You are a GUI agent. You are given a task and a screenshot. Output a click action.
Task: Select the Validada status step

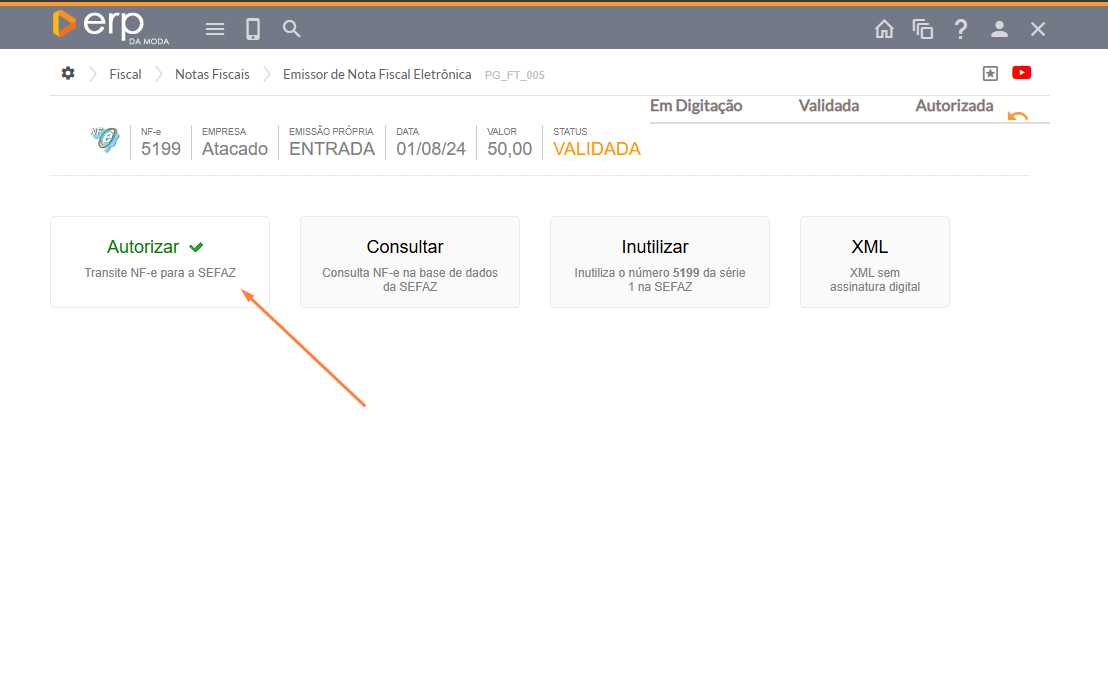click(x=828, y=106)
